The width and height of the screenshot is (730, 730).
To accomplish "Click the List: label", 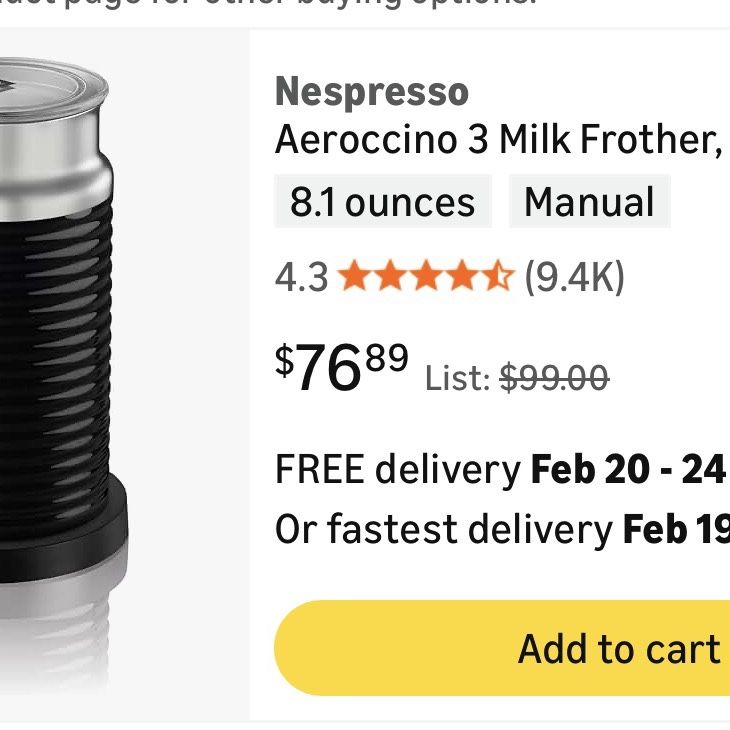I will tap(457, 378).
